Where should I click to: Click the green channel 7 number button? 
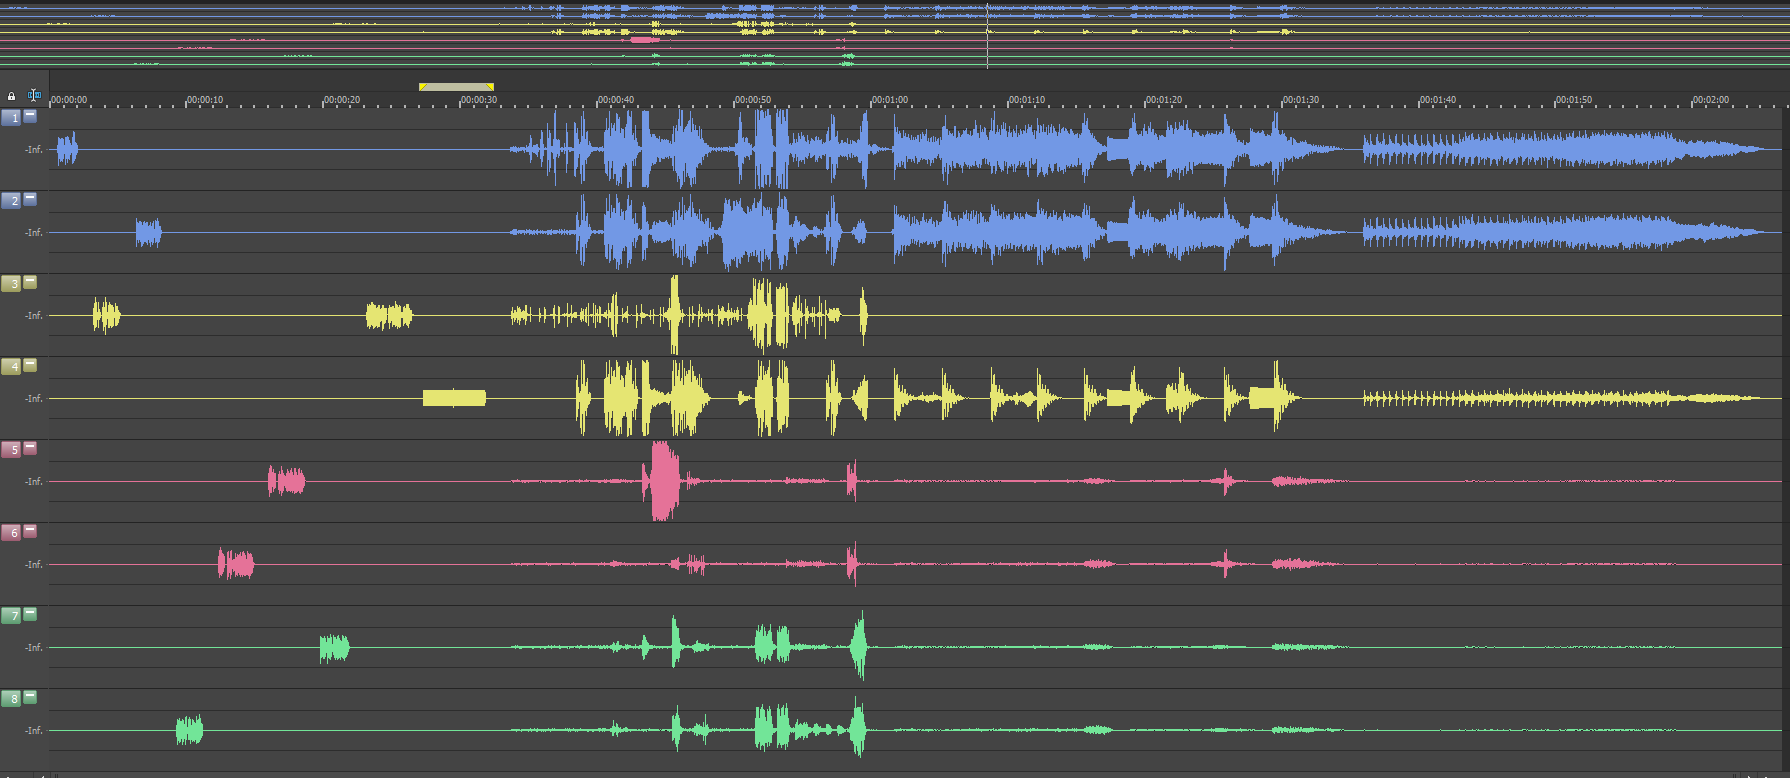pyautogui.click(x=11, y=616)
